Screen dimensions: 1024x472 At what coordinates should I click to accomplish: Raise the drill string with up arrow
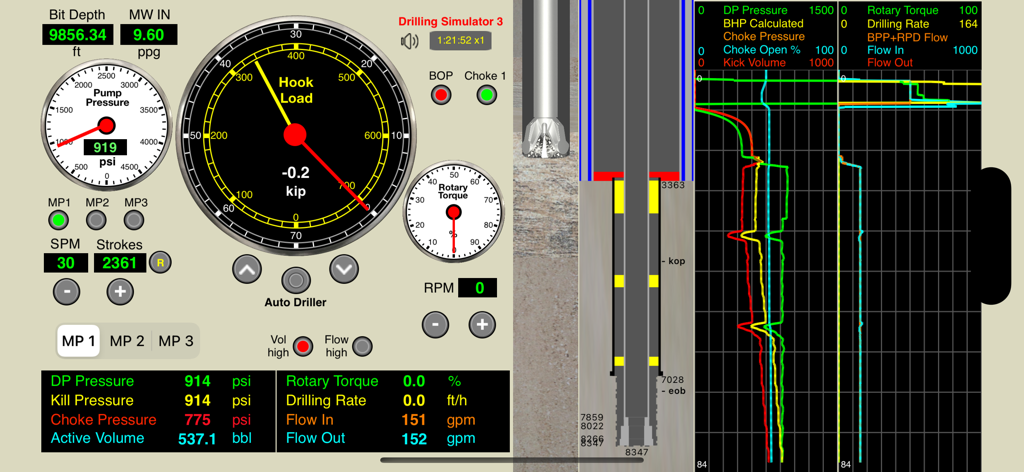pyautogui.click(x=247, y=268)
